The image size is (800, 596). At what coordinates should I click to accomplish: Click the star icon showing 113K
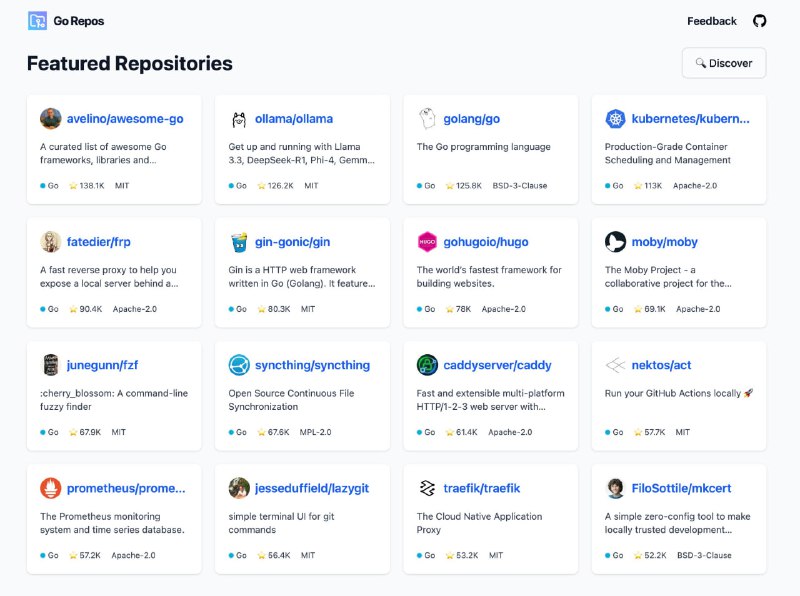[x=638, y=186]
